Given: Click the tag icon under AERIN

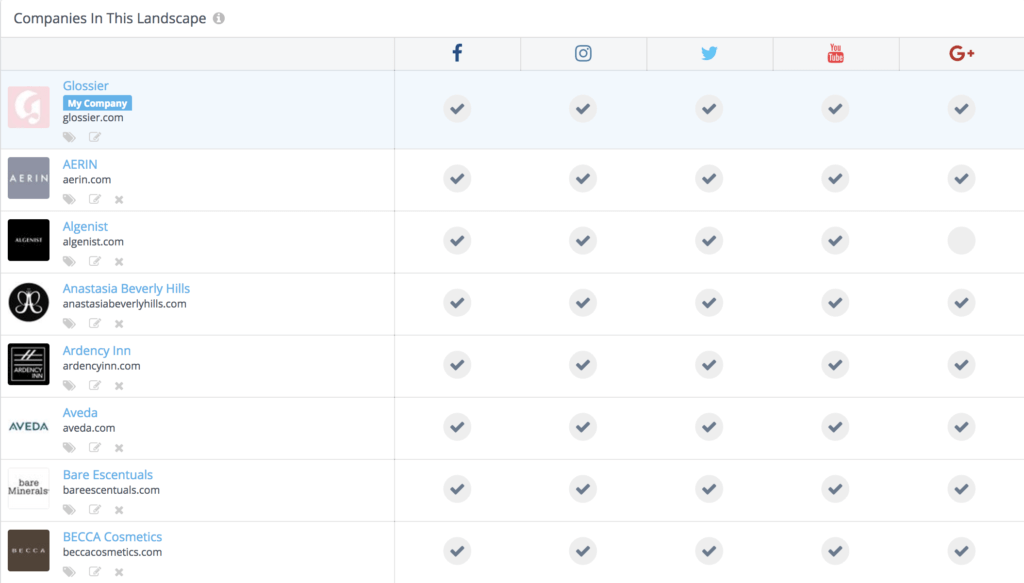Looking at the screenshot, I should click(69, 199).
